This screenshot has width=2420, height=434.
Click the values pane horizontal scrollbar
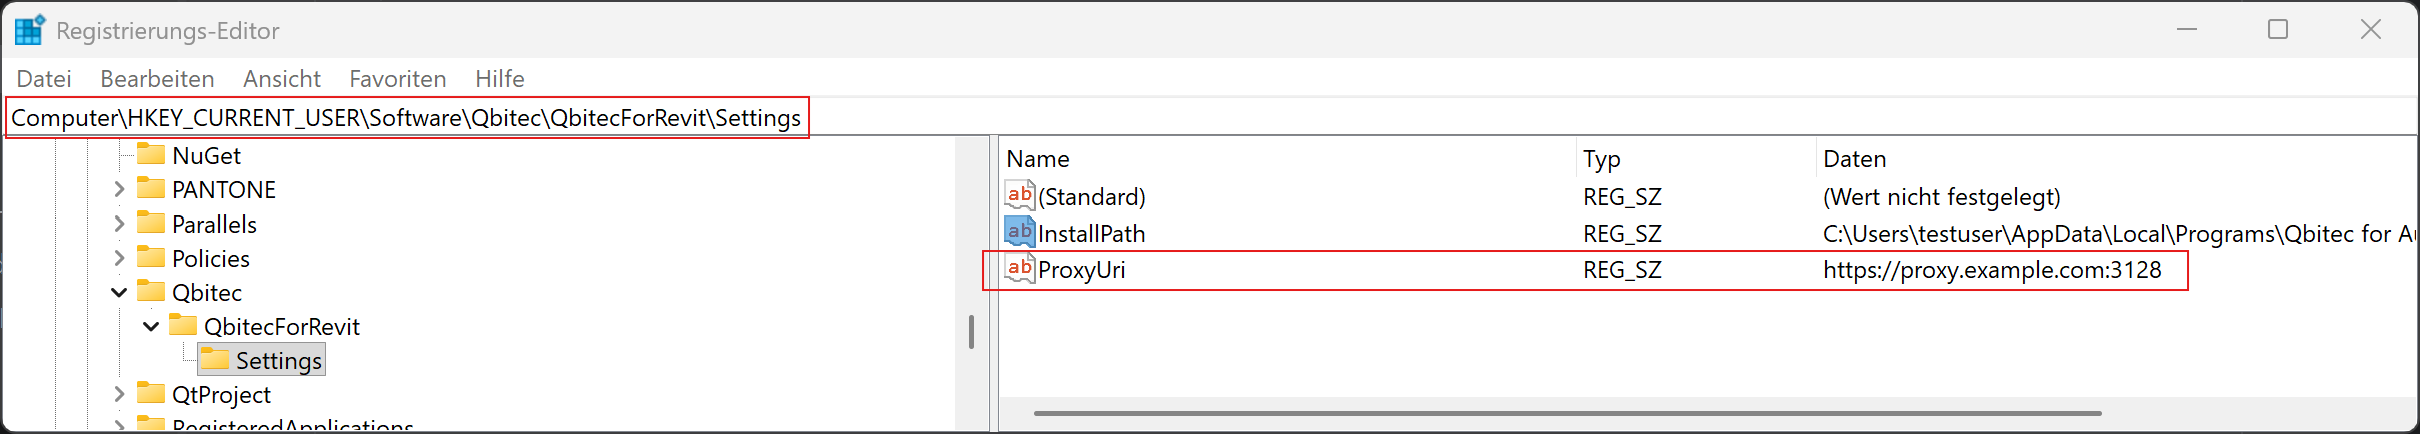click(1567, 413)
